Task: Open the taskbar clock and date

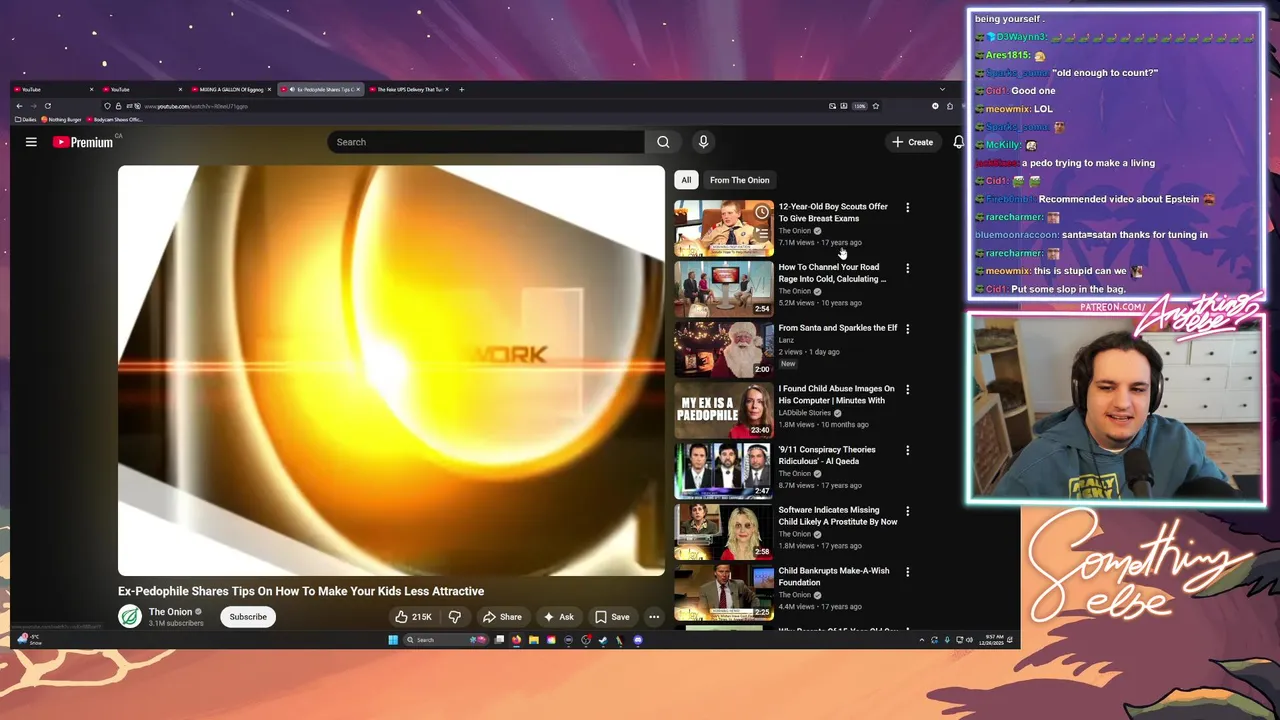Action: click(x=991, y=640)
